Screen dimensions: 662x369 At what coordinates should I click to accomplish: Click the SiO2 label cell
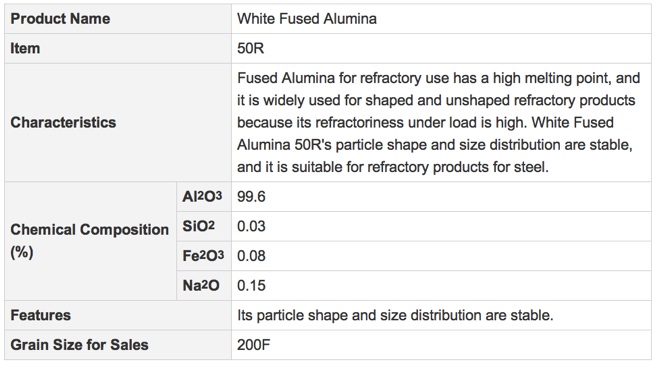(x=204, y=226)
